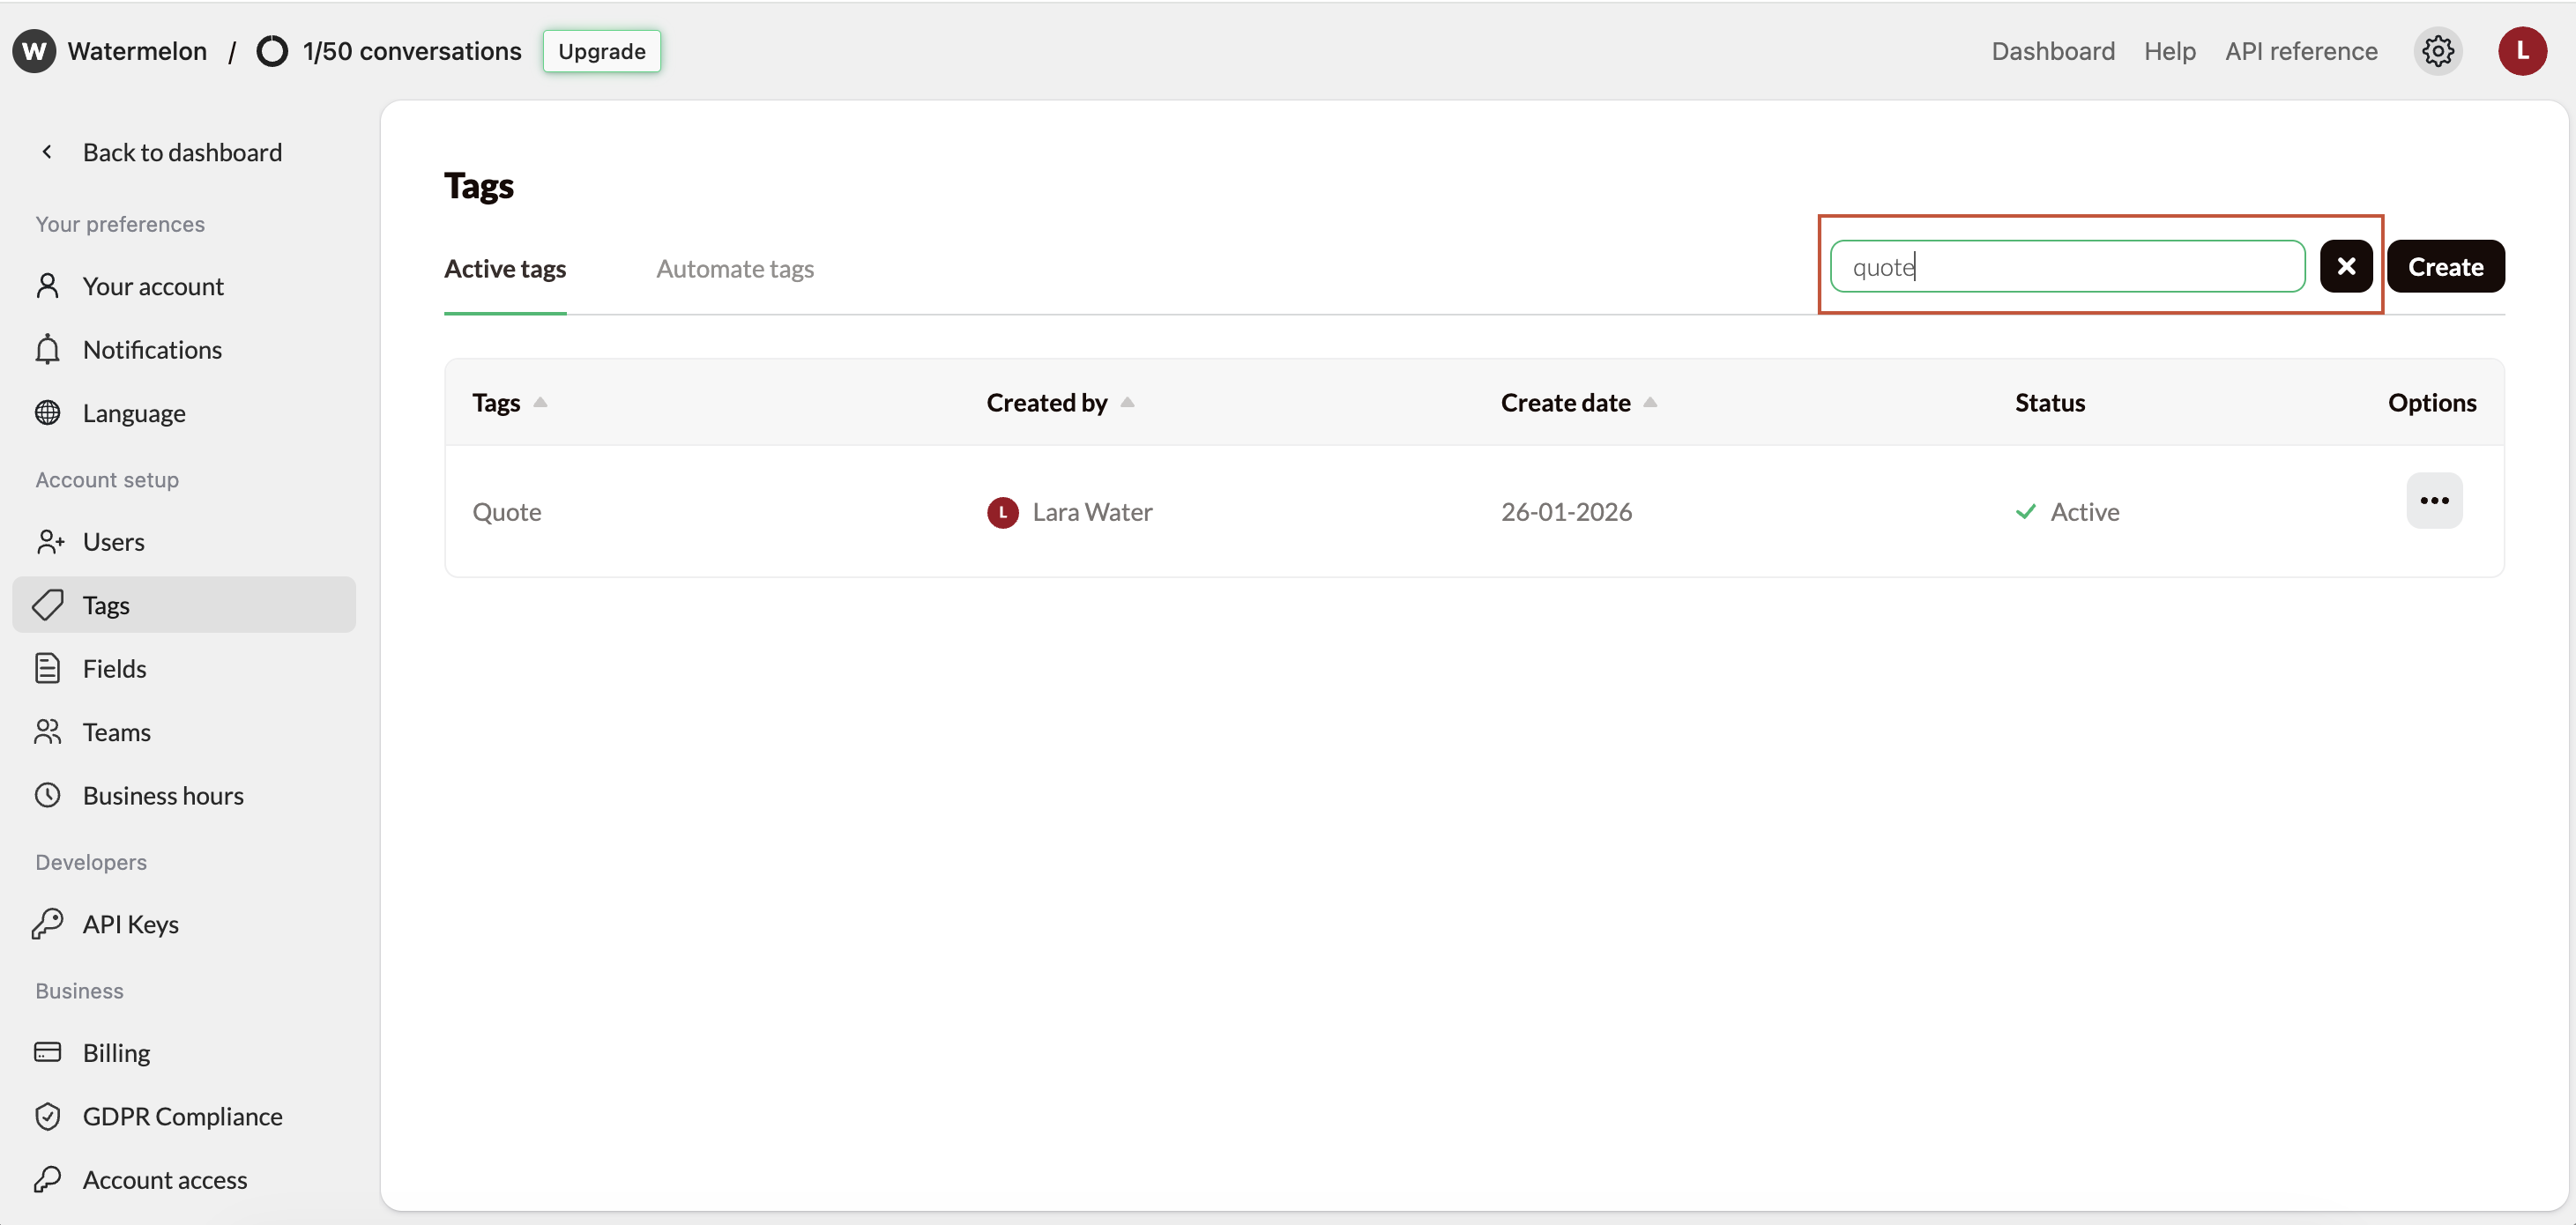Click the Upgrade button
The height and width of the screenshot is (1225, 2576).
pos(601,51)
